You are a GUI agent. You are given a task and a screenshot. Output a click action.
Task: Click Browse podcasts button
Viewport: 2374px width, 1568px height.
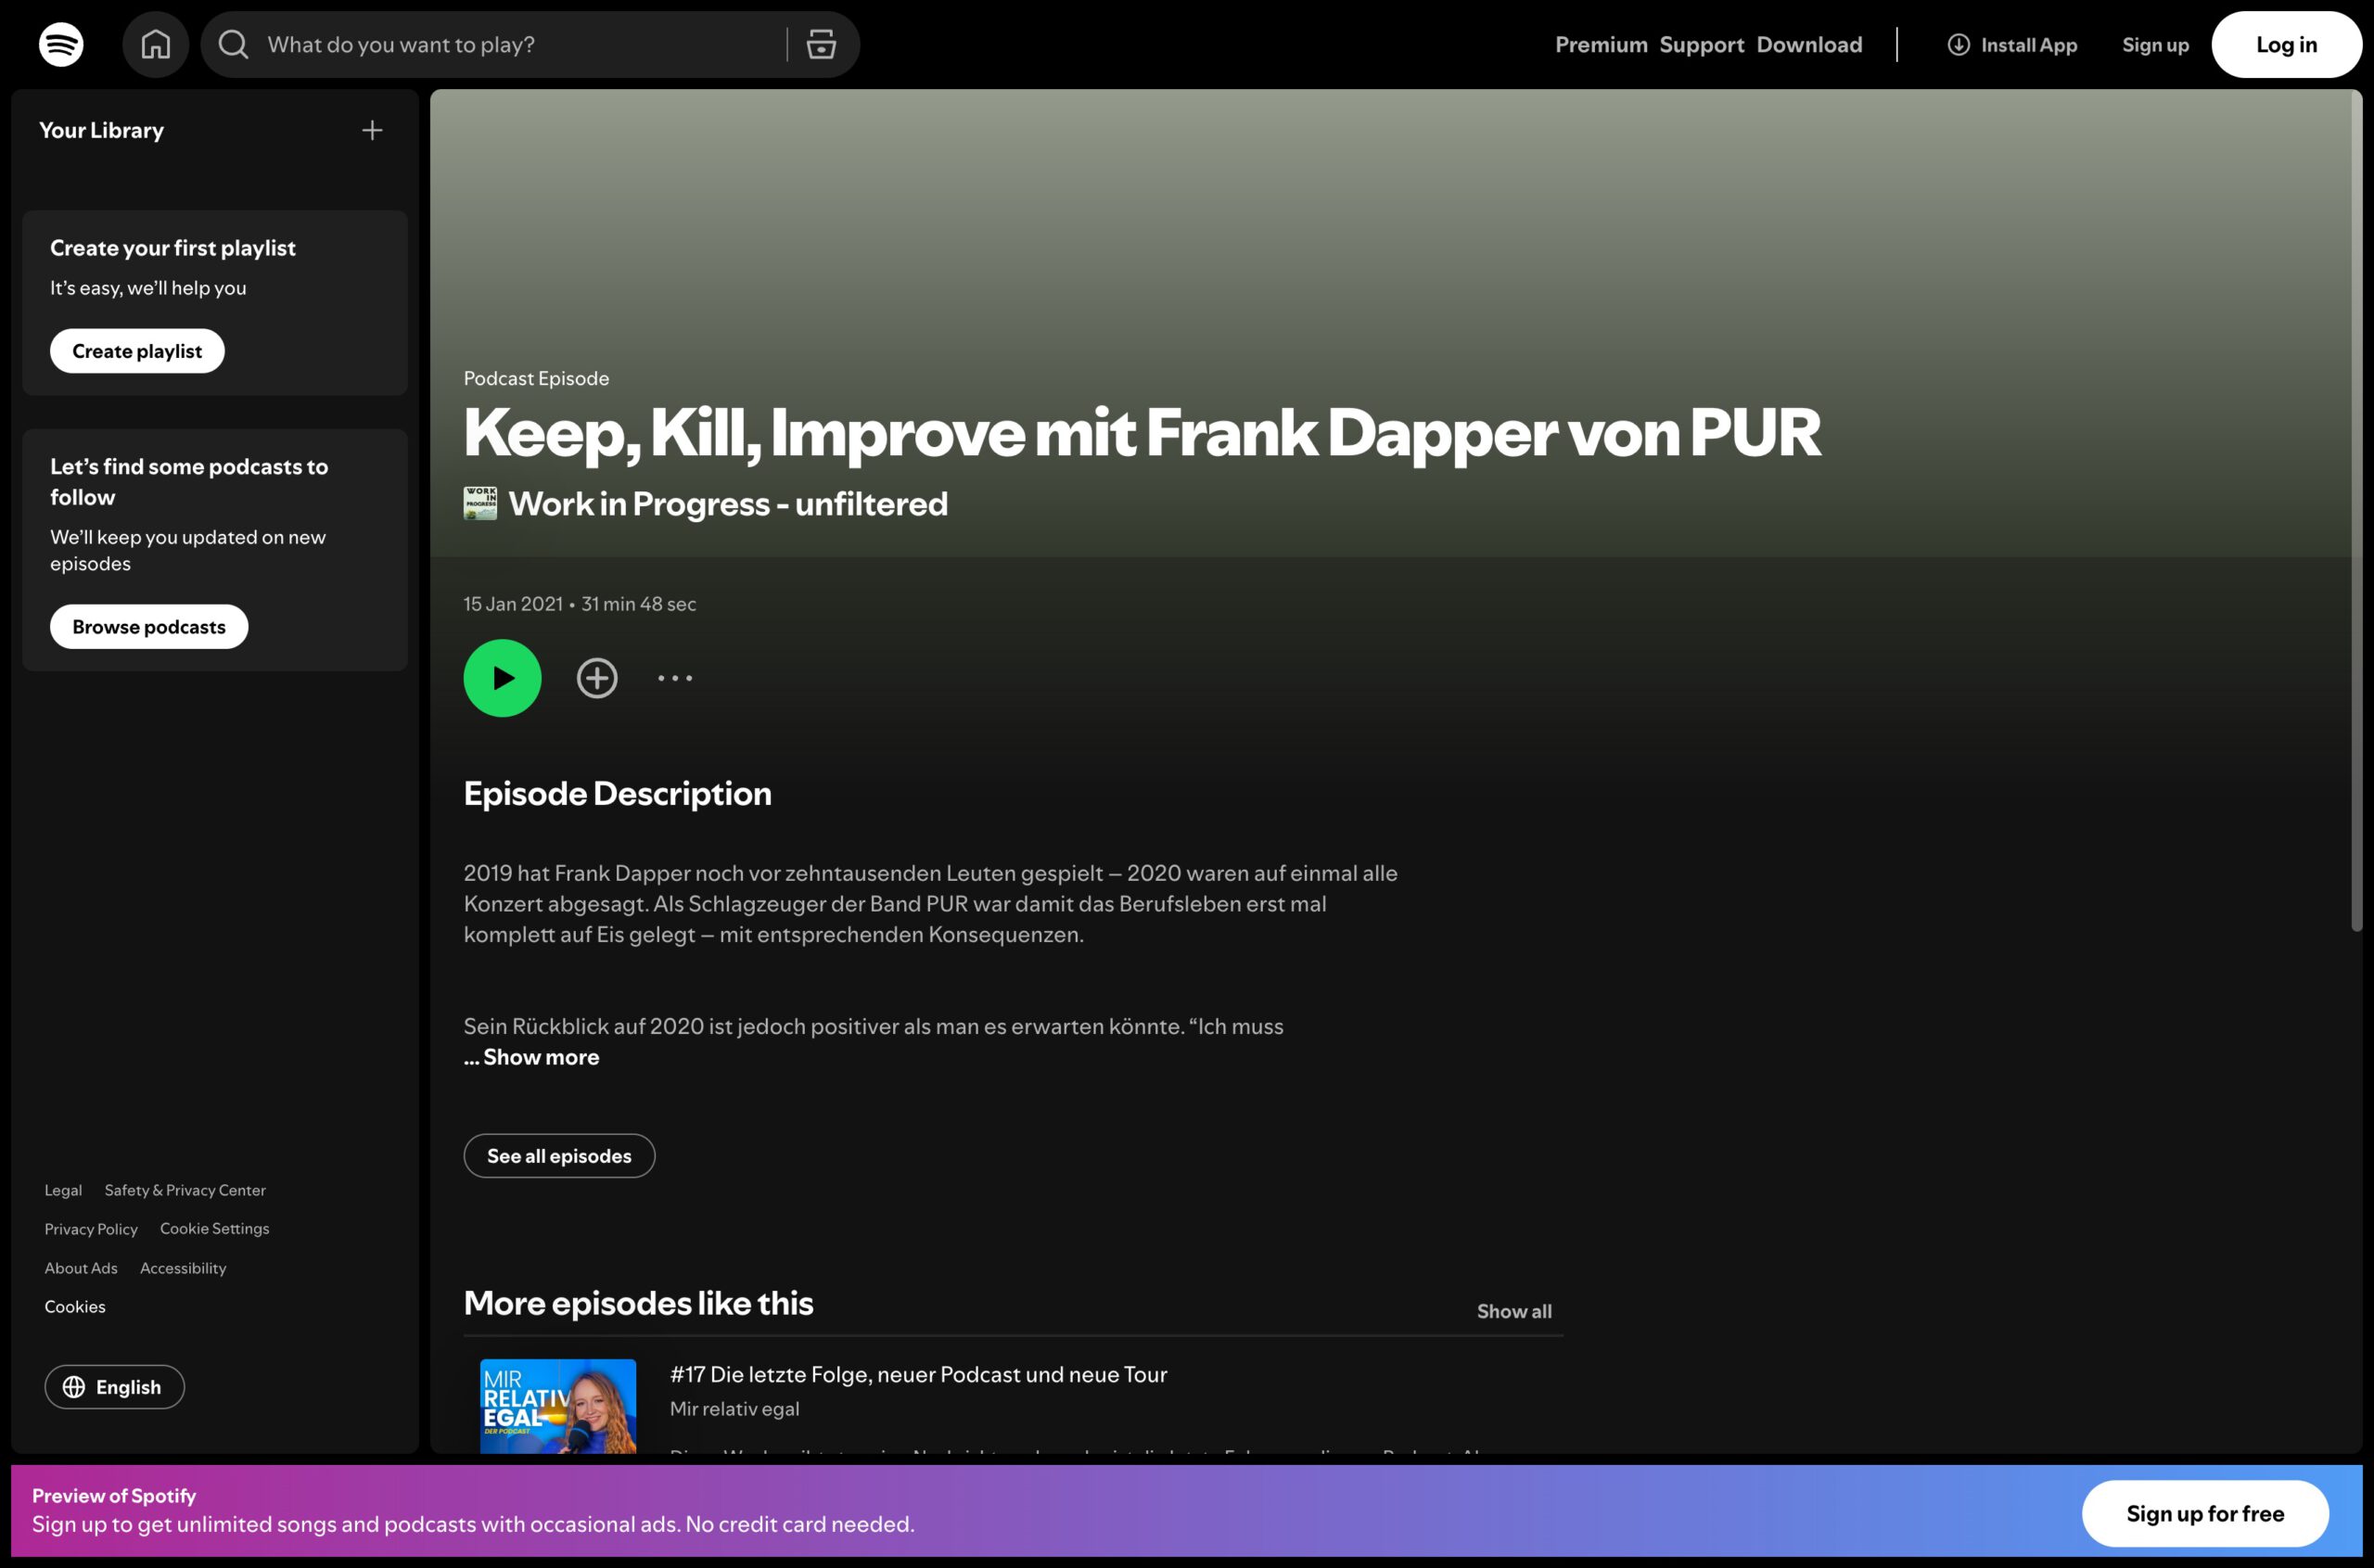point(149,627)
